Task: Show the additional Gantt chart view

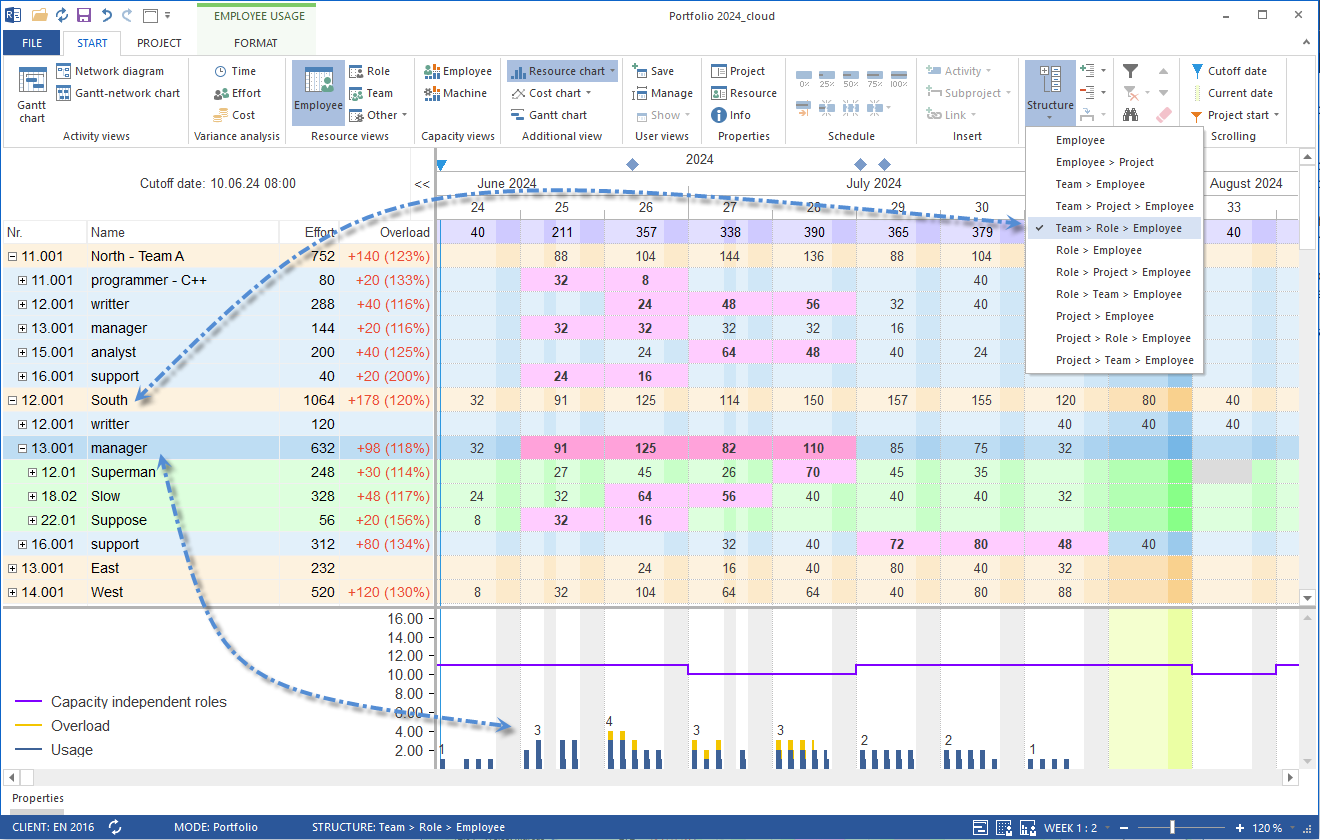Action: (548, 115)
